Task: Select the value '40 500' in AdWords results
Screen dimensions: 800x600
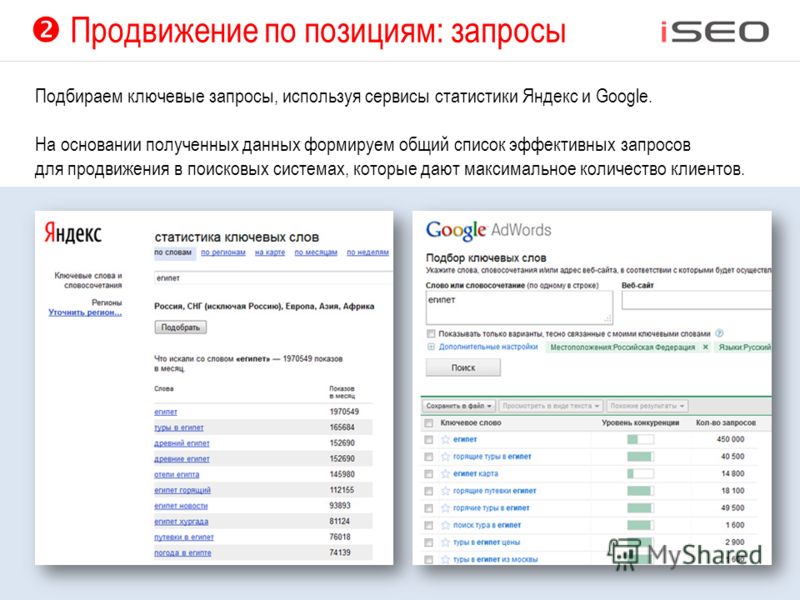Action: point(733,457)
